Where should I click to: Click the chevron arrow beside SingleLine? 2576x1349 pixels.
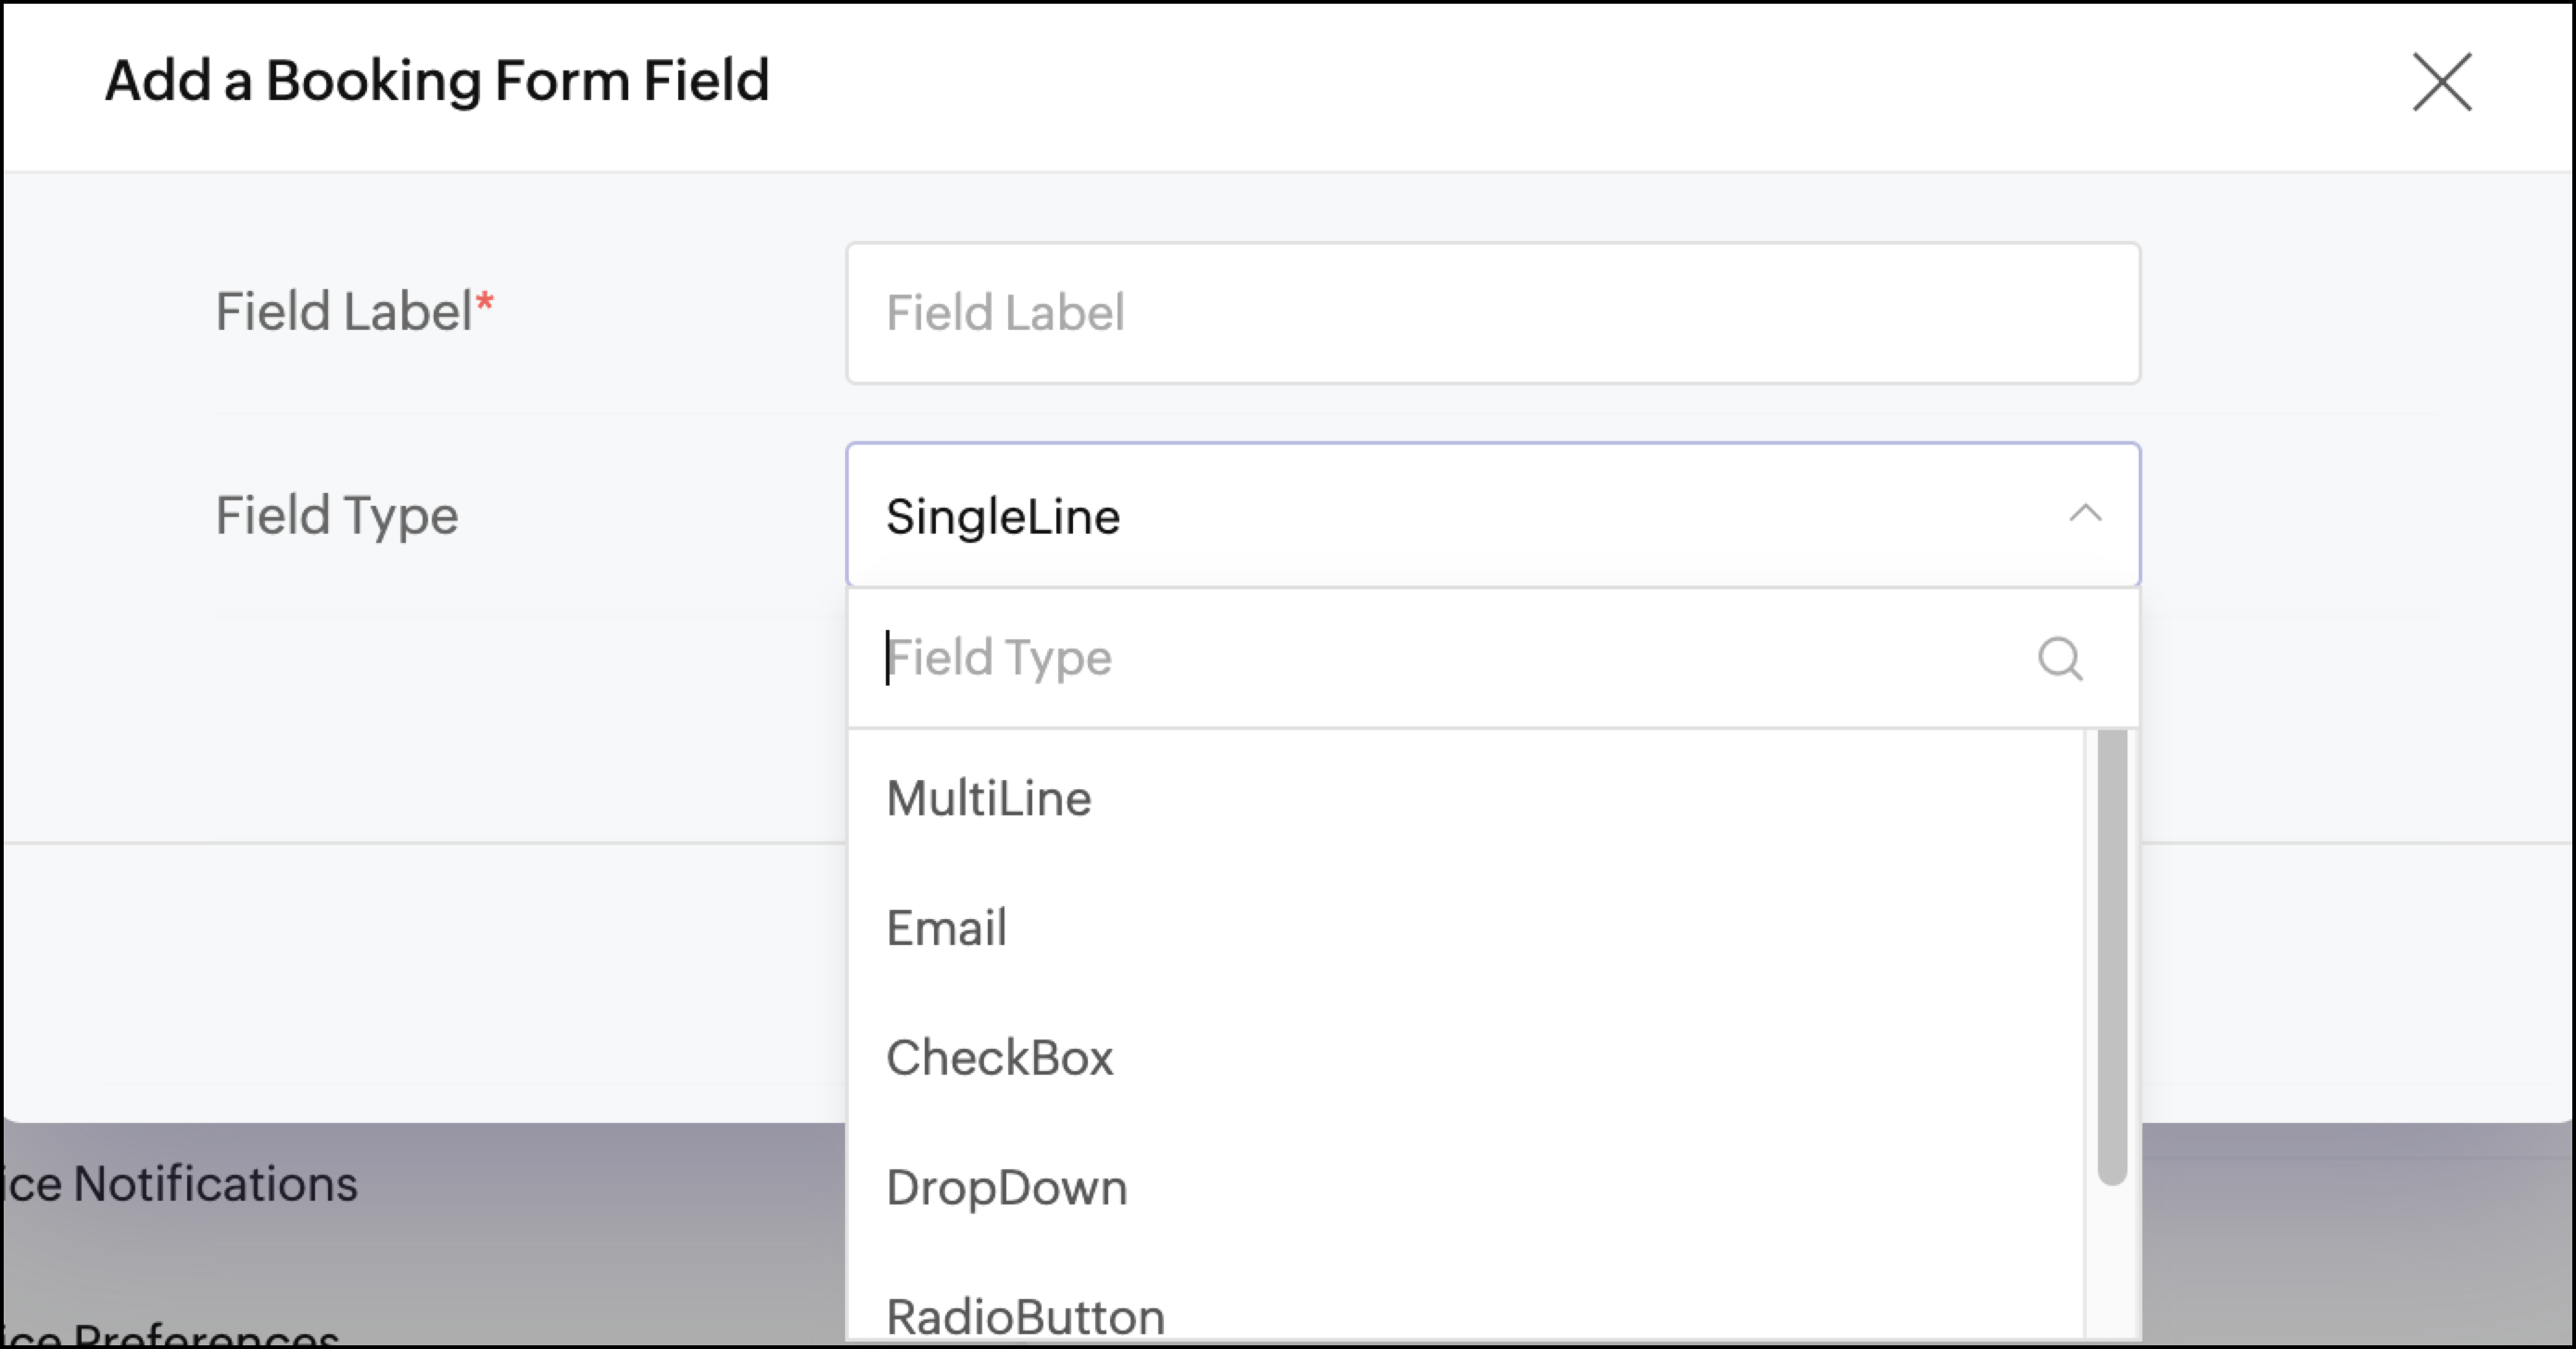pos(2084,515)
